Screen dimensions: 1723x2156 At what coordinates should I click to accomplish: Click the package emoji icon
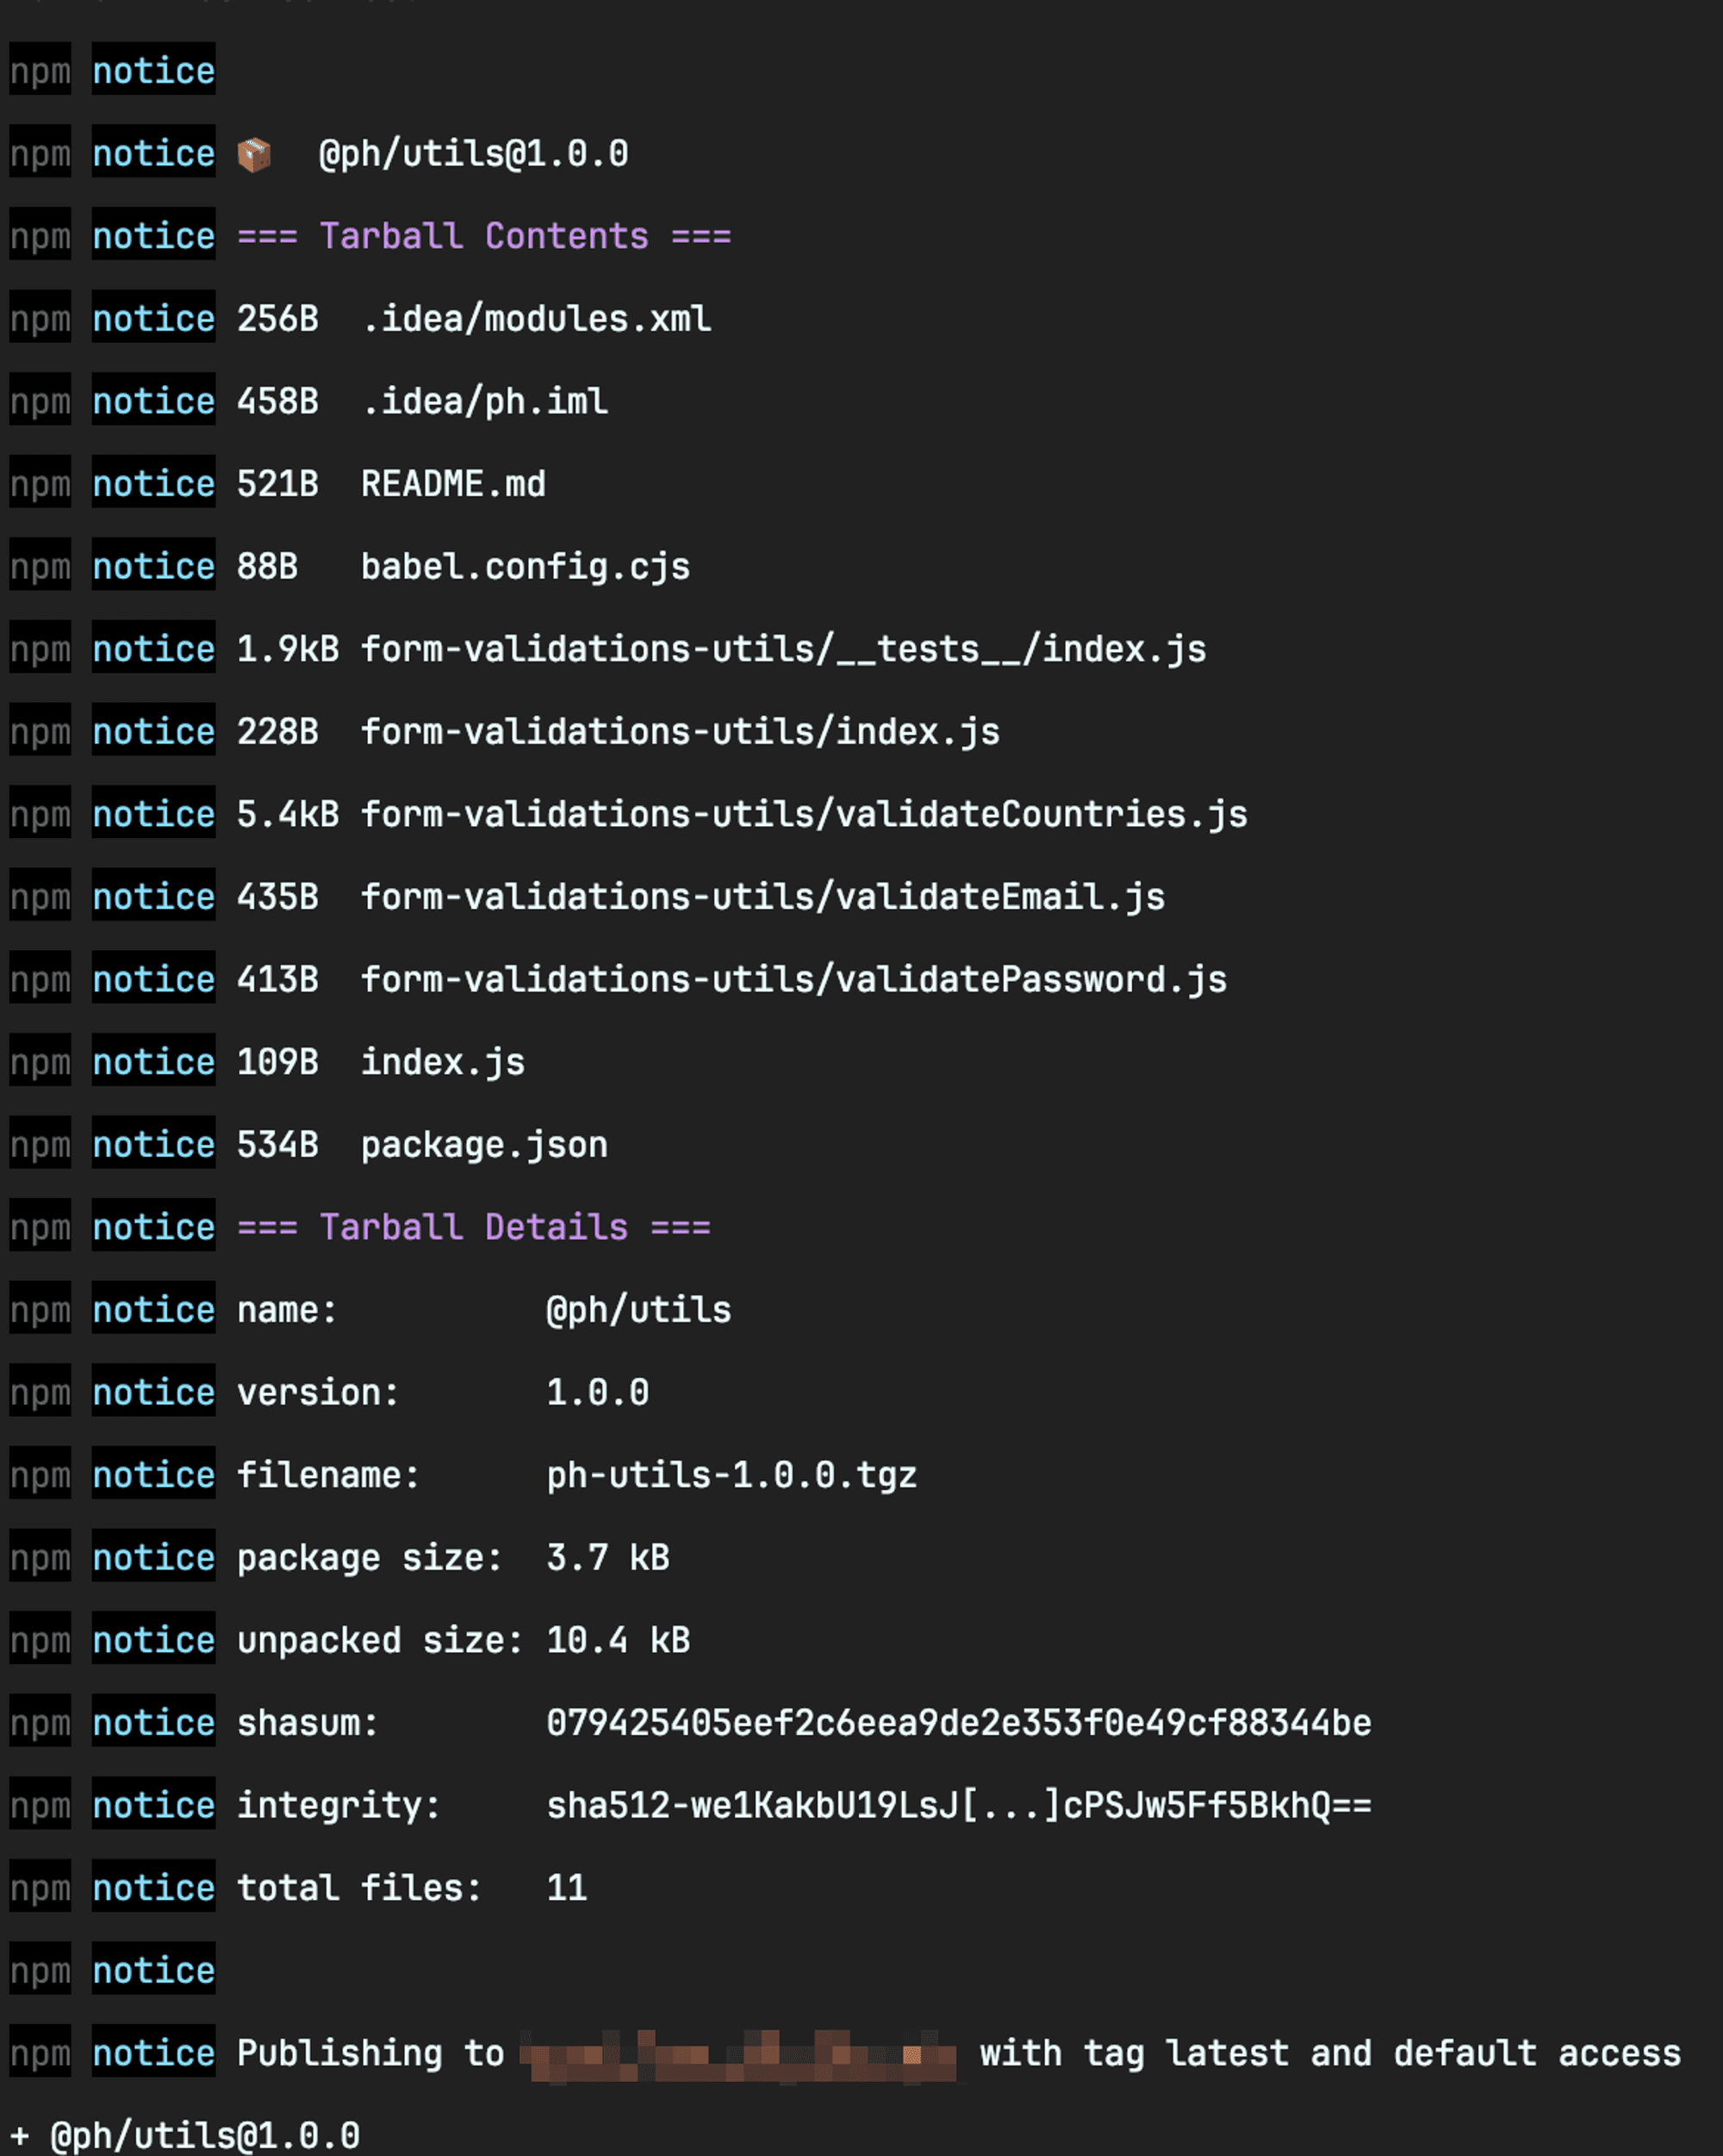pyautogui.click(x=254, y=155)
